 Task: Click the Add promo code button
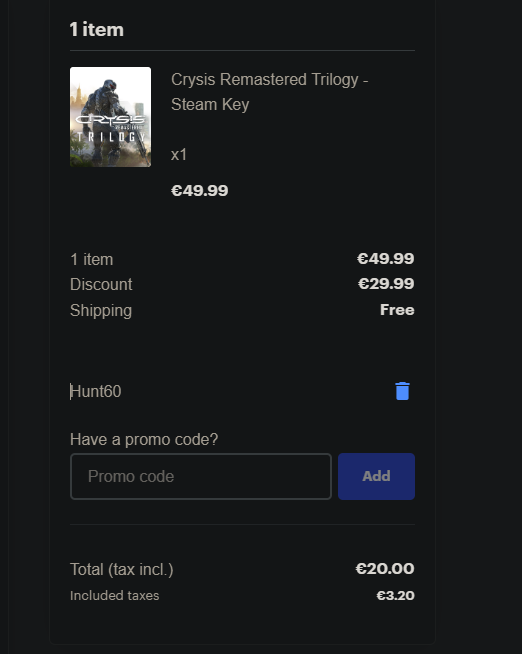(x=376, y=476)
